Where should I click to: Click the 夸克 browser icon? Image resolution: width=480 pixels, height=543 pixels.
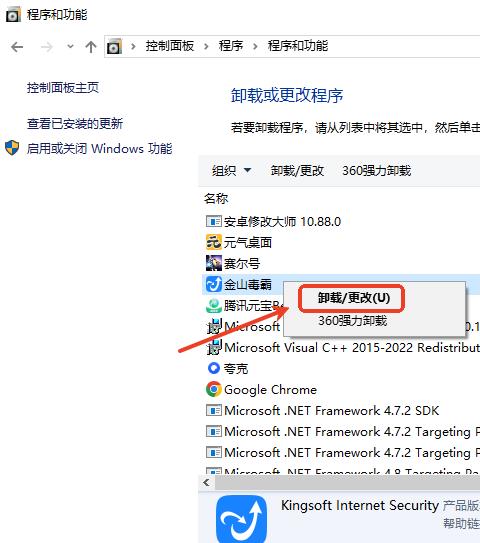[x=214, y=368]
